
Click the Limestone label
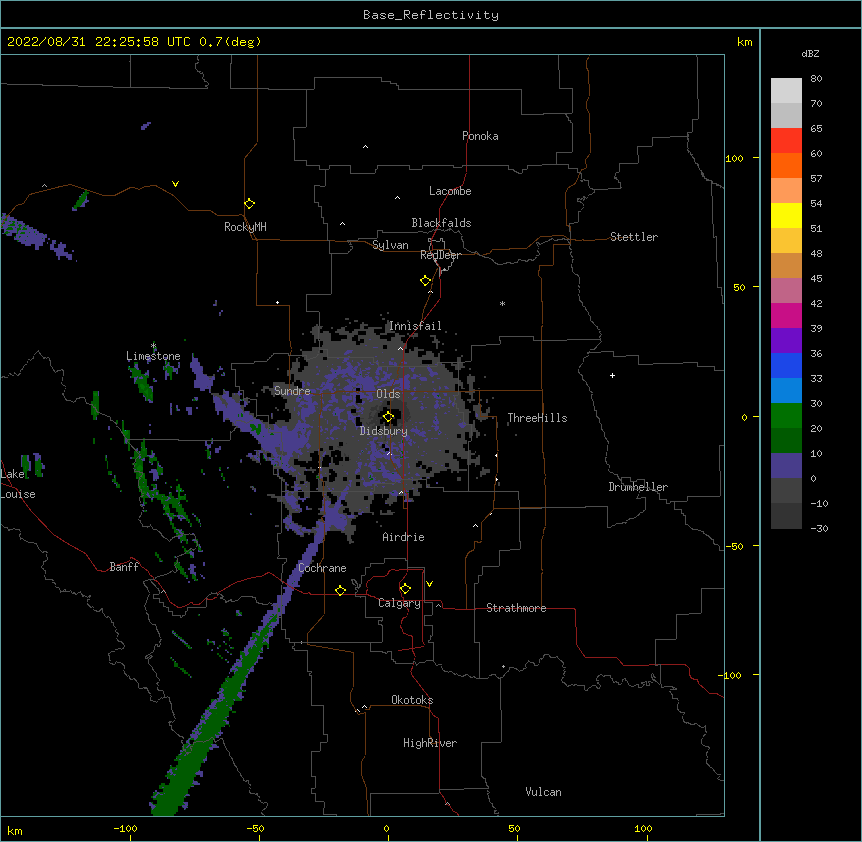[153, 356]
